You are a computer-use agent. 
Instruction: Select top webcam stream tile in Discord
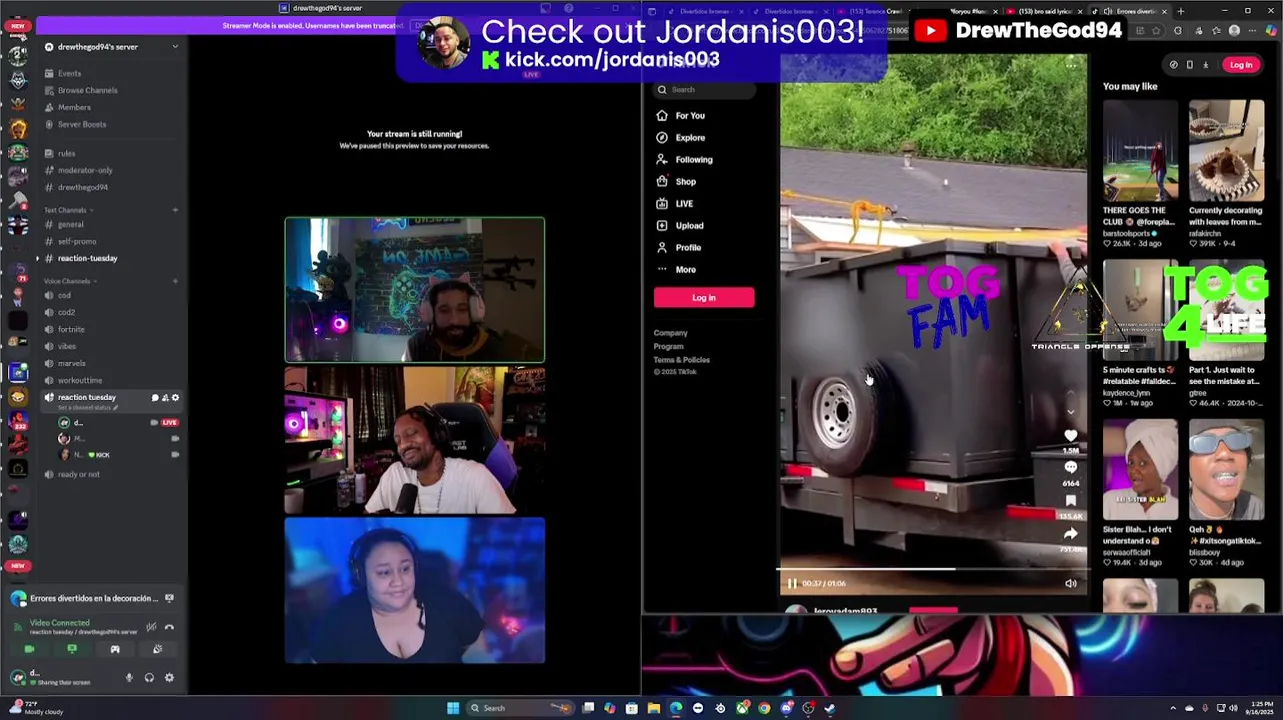pyautogui.click(x=415, y=289)
